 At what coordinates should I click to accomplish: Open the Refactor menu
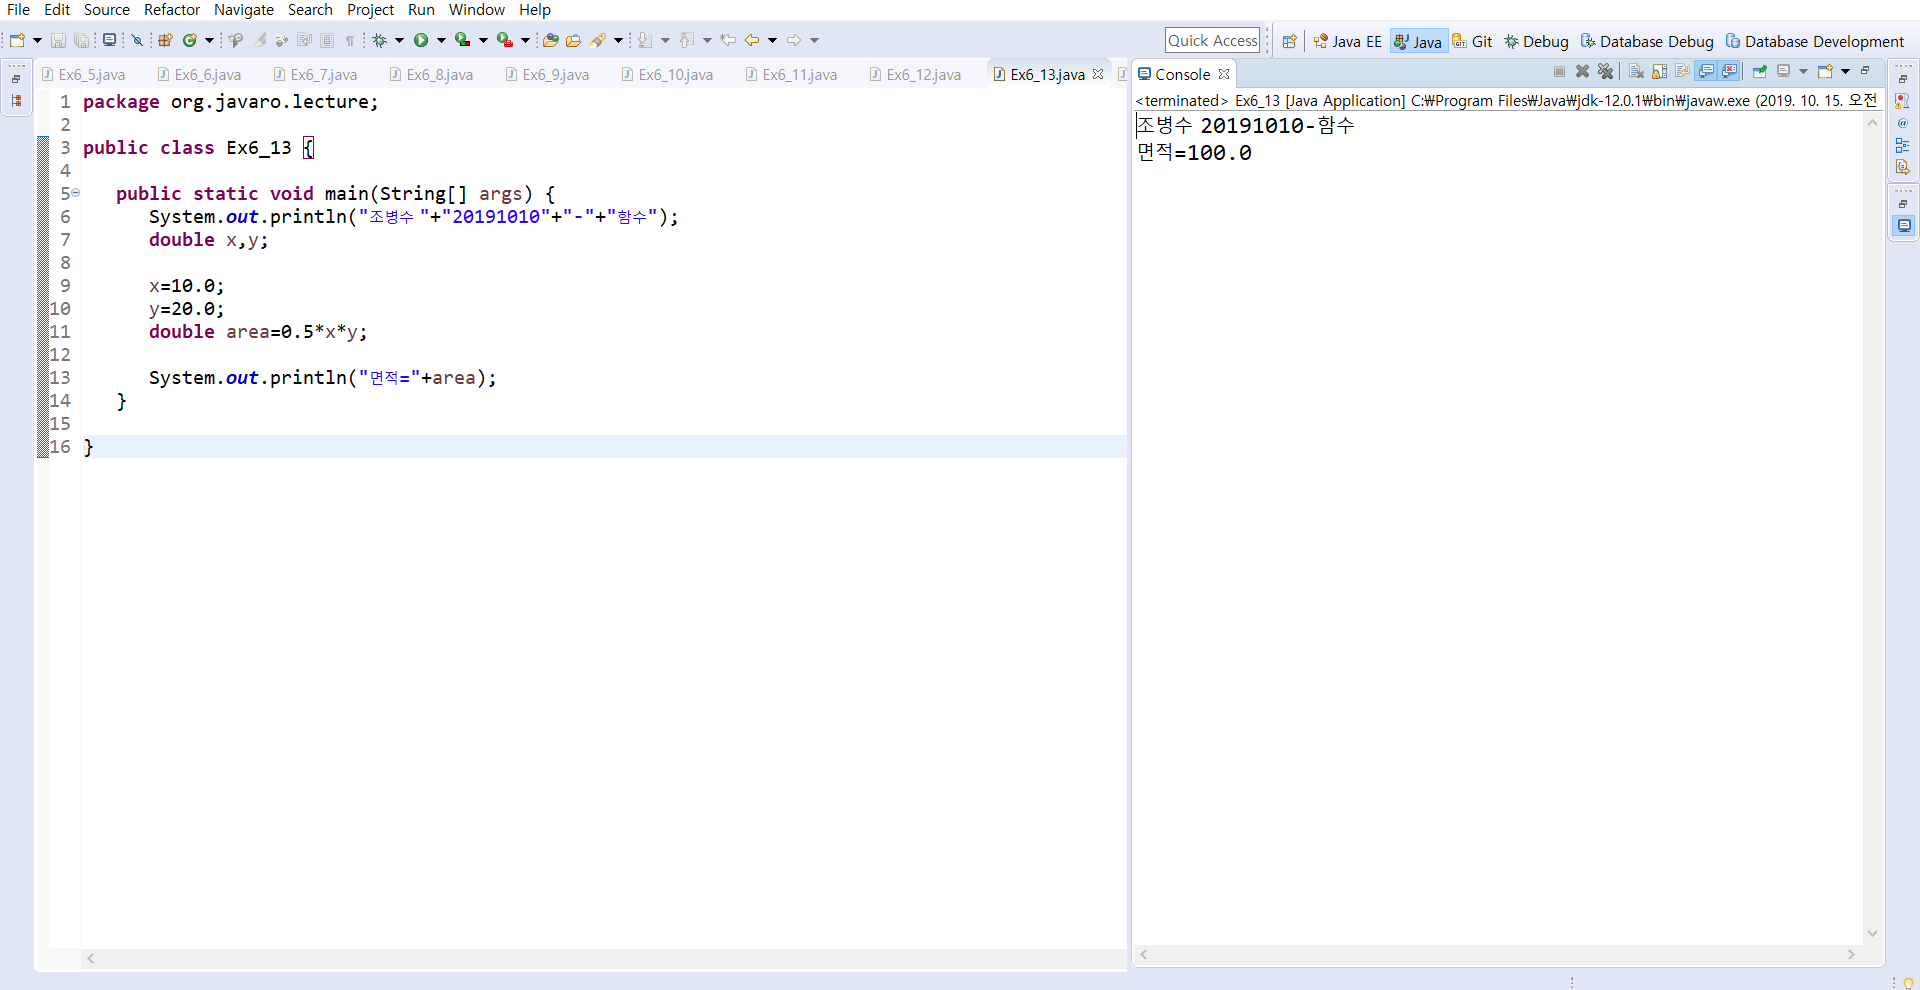coord(172,10)
